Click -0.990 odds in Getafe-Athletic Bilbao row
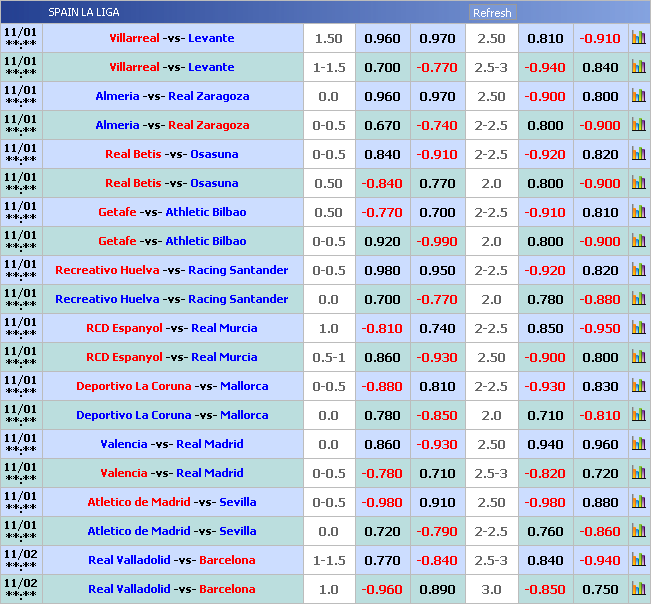 click(437, 241)
